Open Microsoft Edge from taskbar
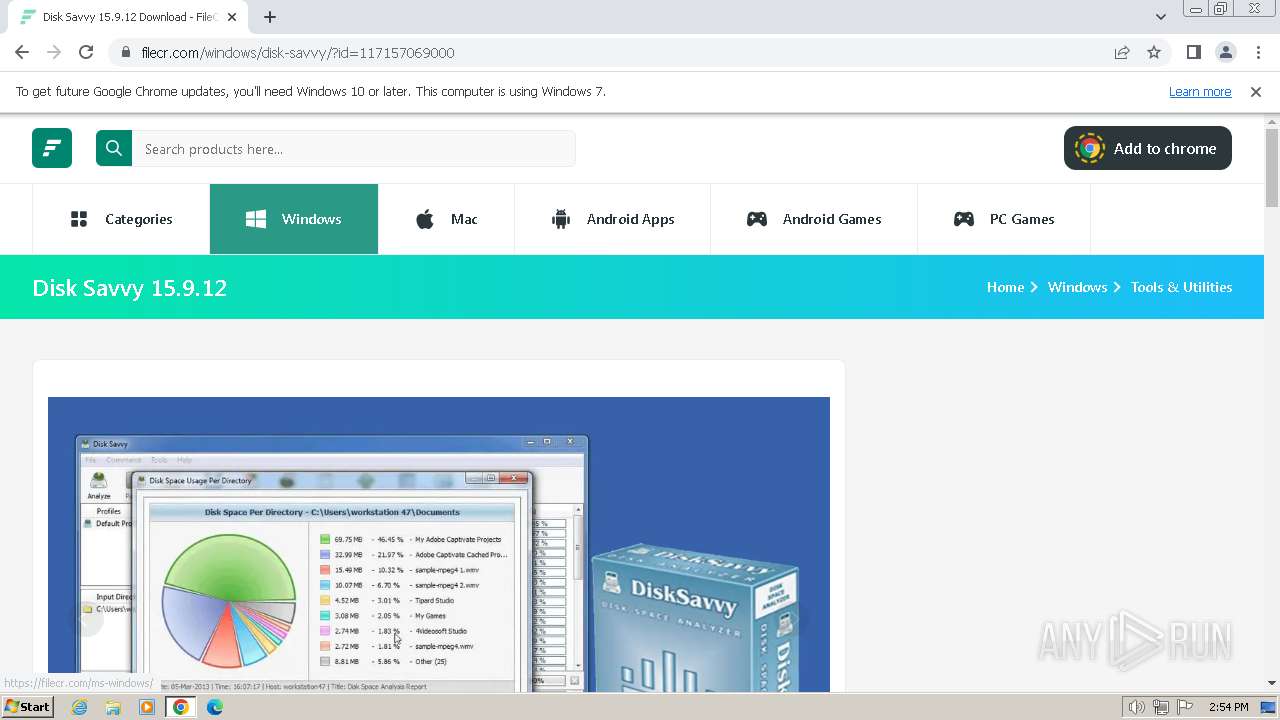1280x720 pixels. [x=215, y=707]
